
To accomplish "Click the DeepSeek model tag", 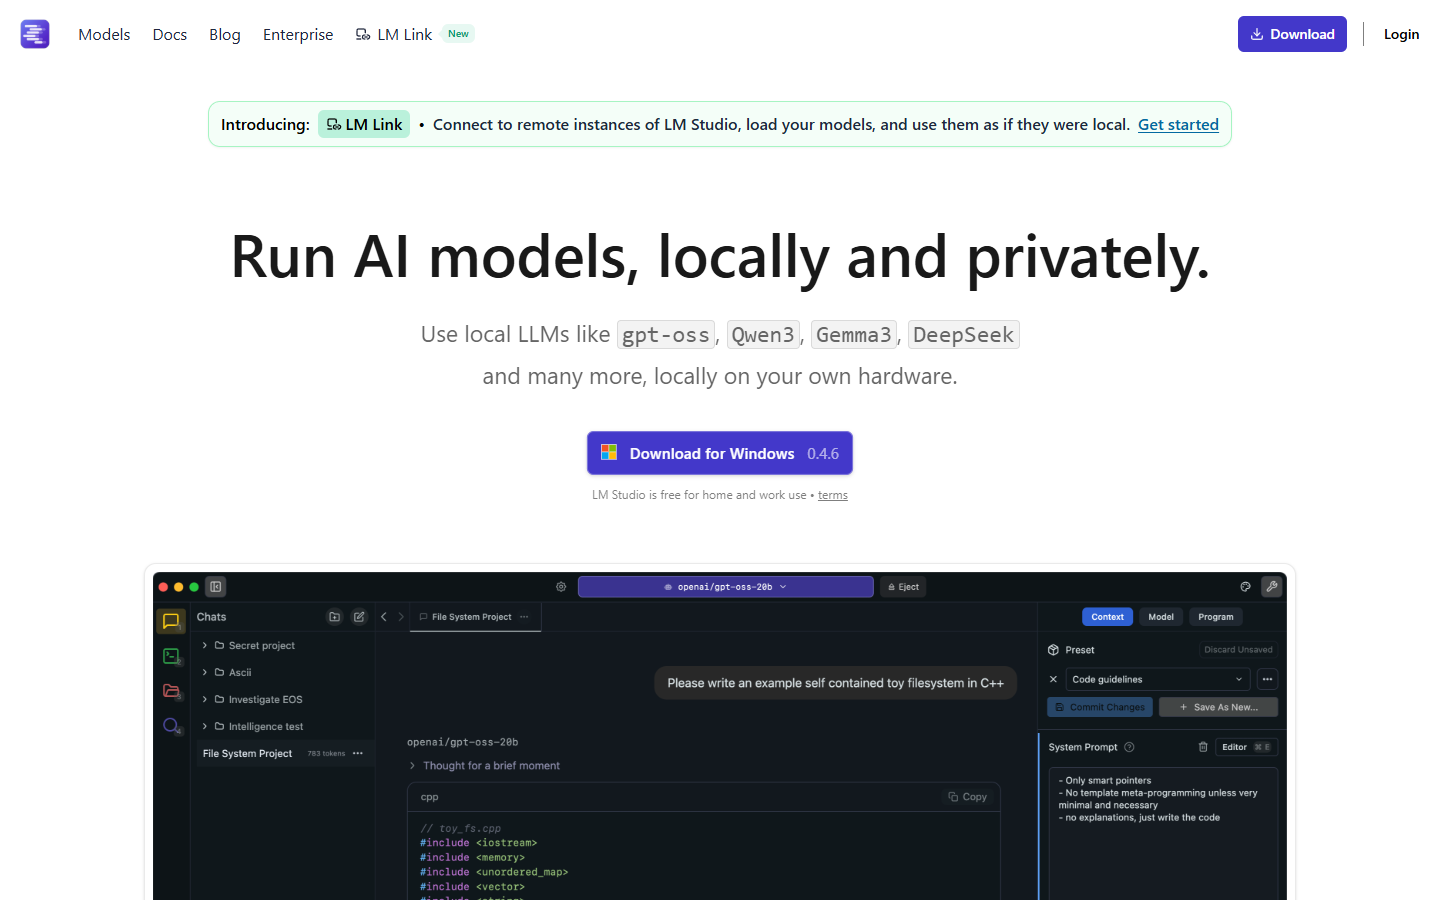I will 963,335.
